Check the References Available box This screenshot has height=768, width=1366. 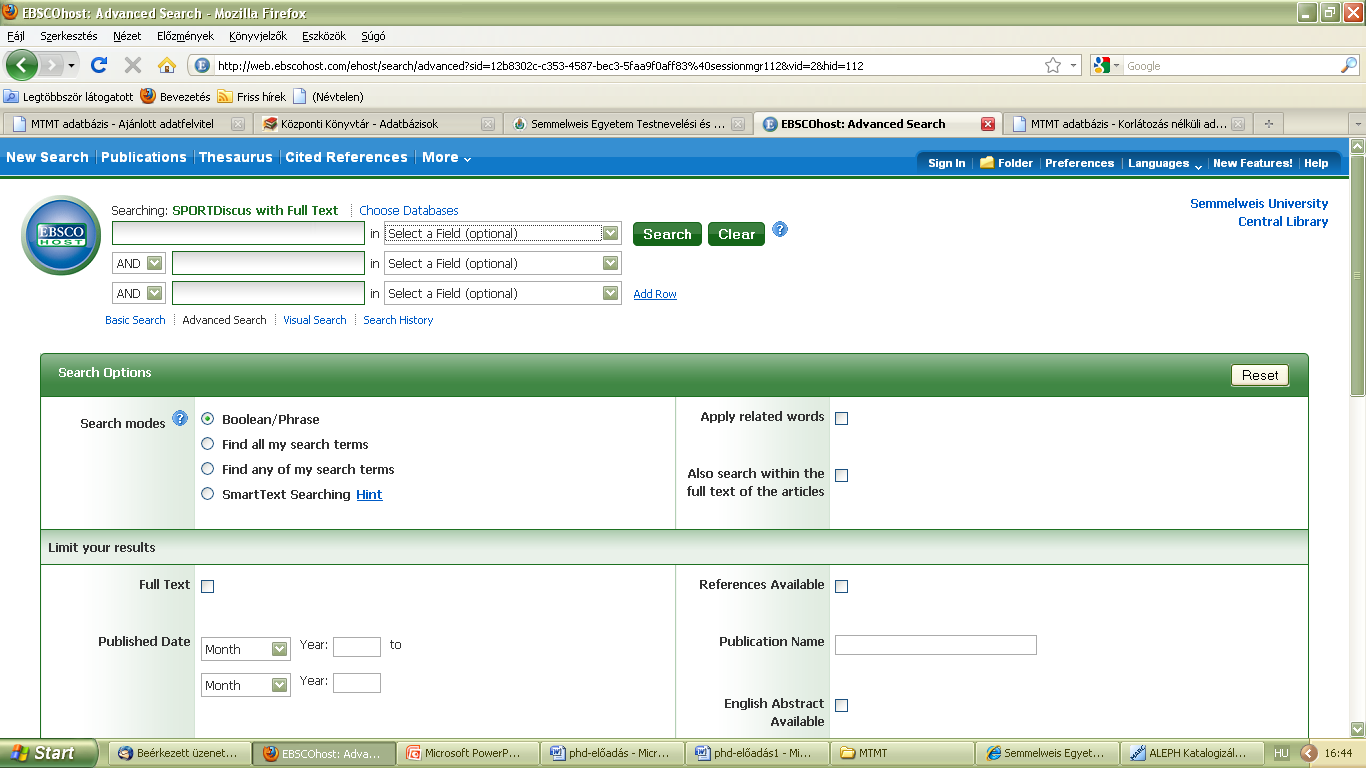pyautogui.click(x=841, y=586)
